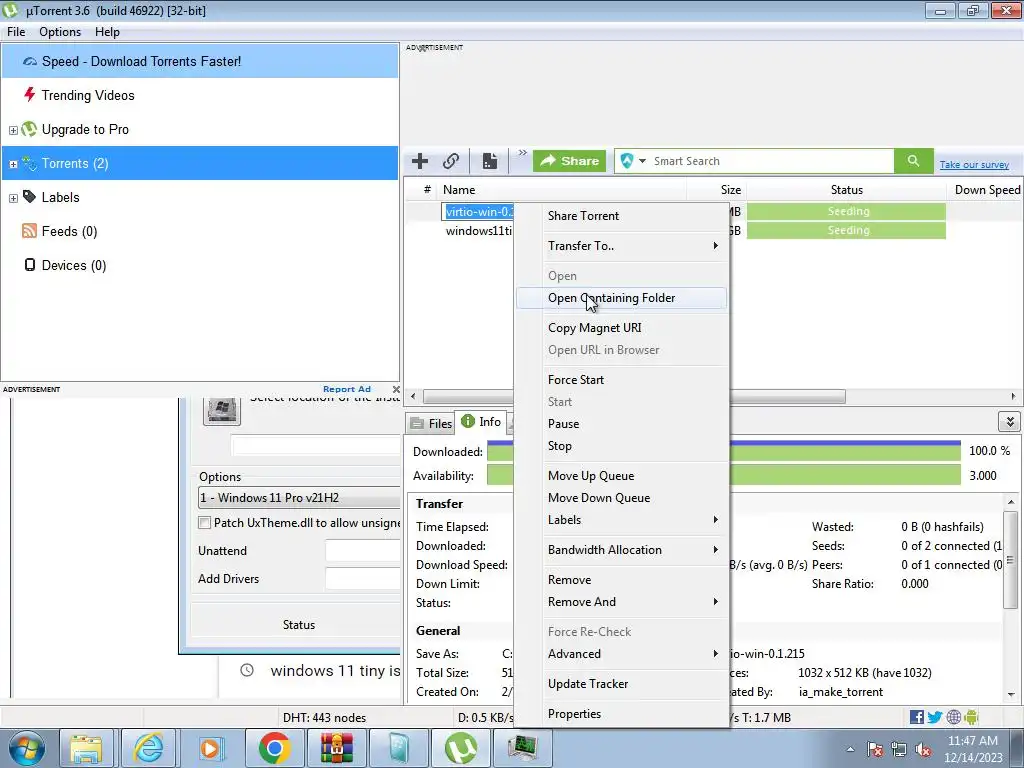Click the Unattend input field
The height and width of the screenshot is (768, 1024).
pos(362,551)
